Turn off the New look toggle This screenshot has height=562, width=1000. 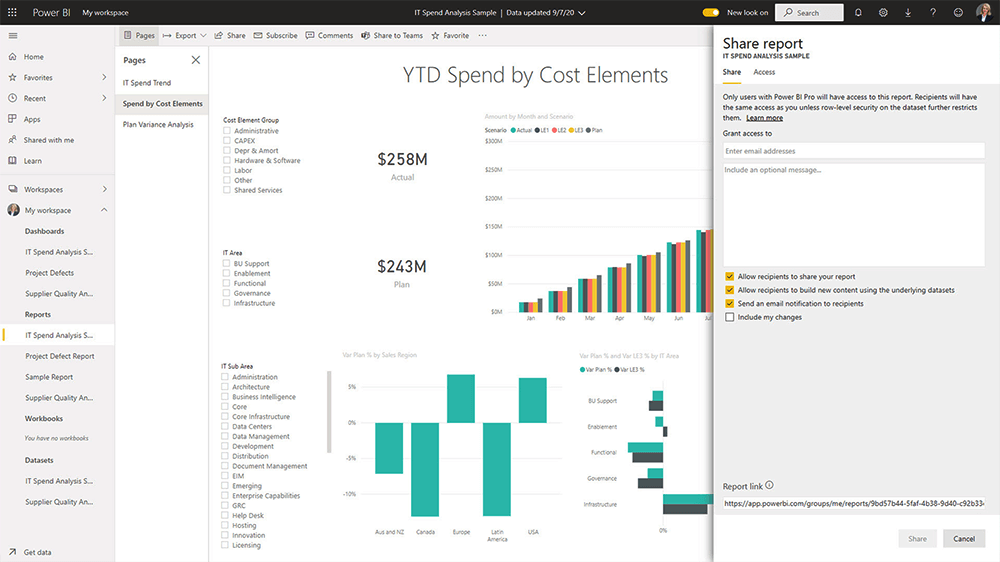coord(711,13)
